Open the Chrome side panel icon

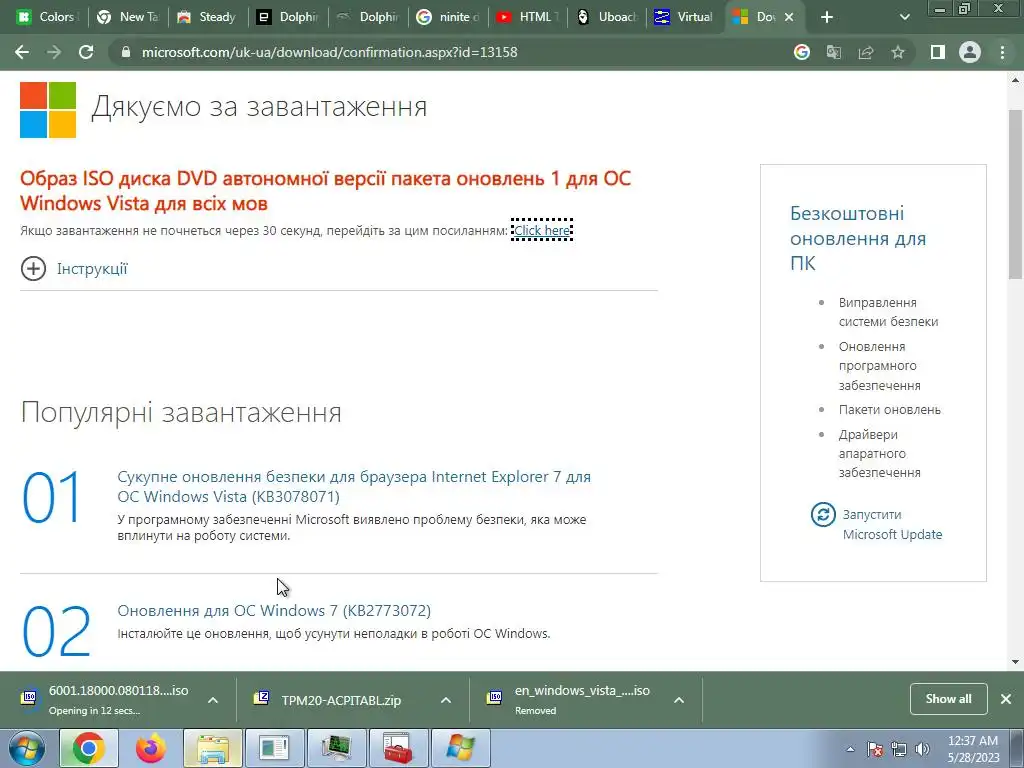[x=938, y=52]
